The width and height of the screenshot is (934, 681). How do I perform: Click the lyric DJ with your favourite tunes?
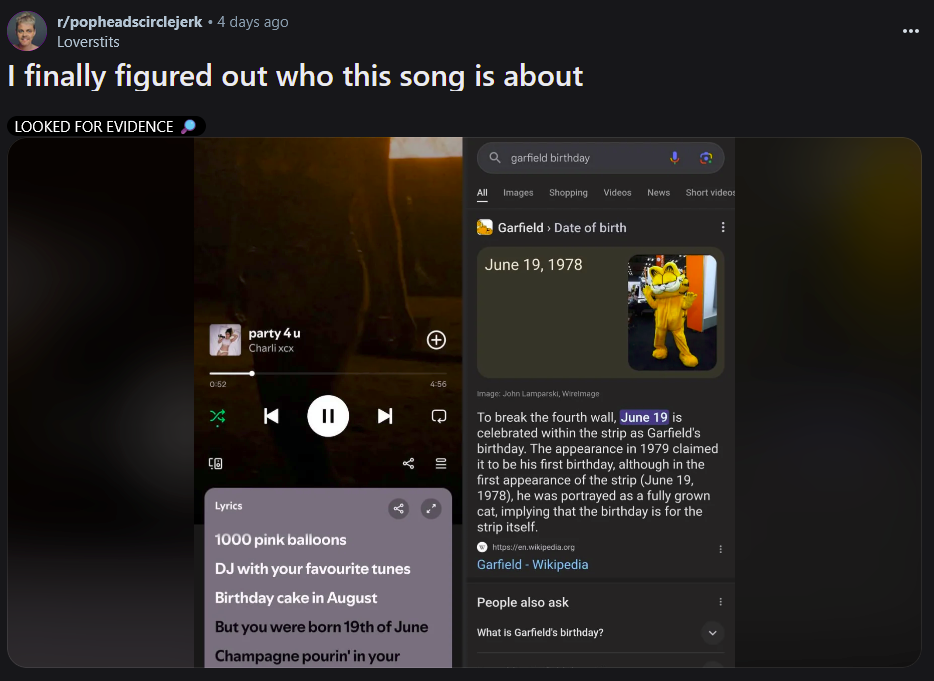[x=313, y=569]
